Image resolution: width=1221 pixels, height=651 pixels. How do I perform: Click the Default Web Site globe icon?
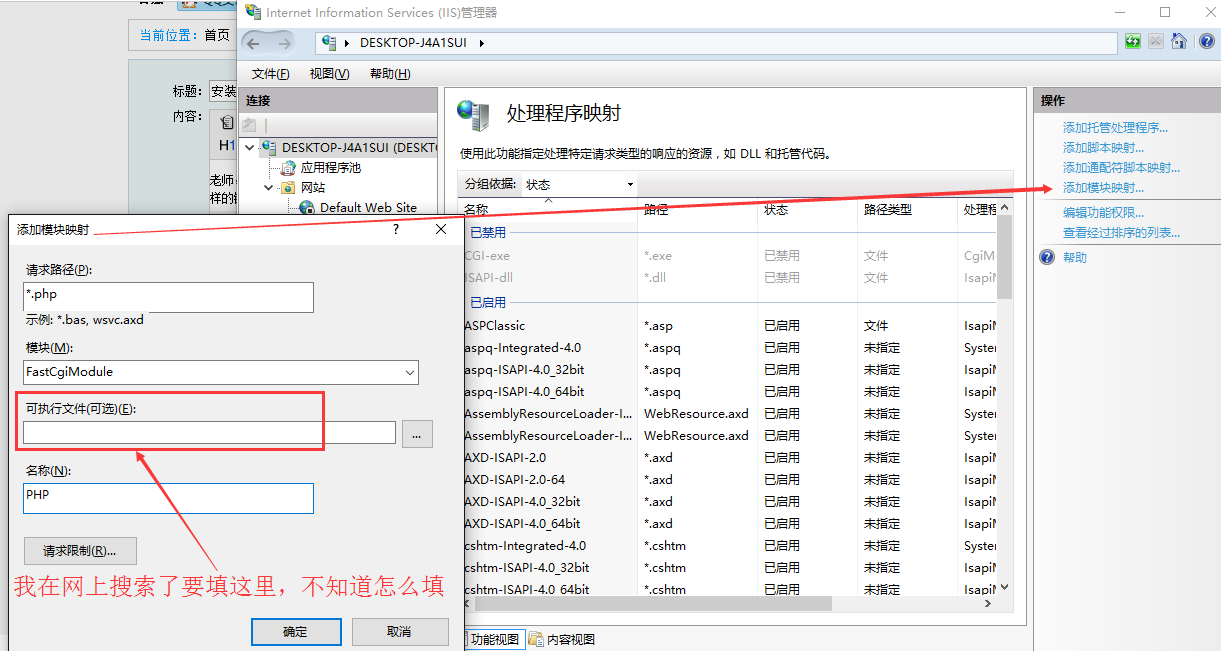[307, 208]
